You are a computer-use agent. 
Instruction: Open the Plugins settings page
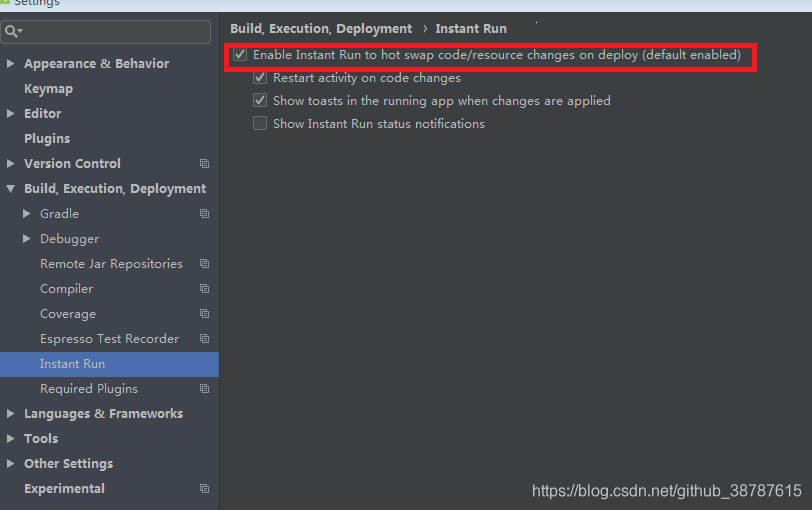(47, 139)
